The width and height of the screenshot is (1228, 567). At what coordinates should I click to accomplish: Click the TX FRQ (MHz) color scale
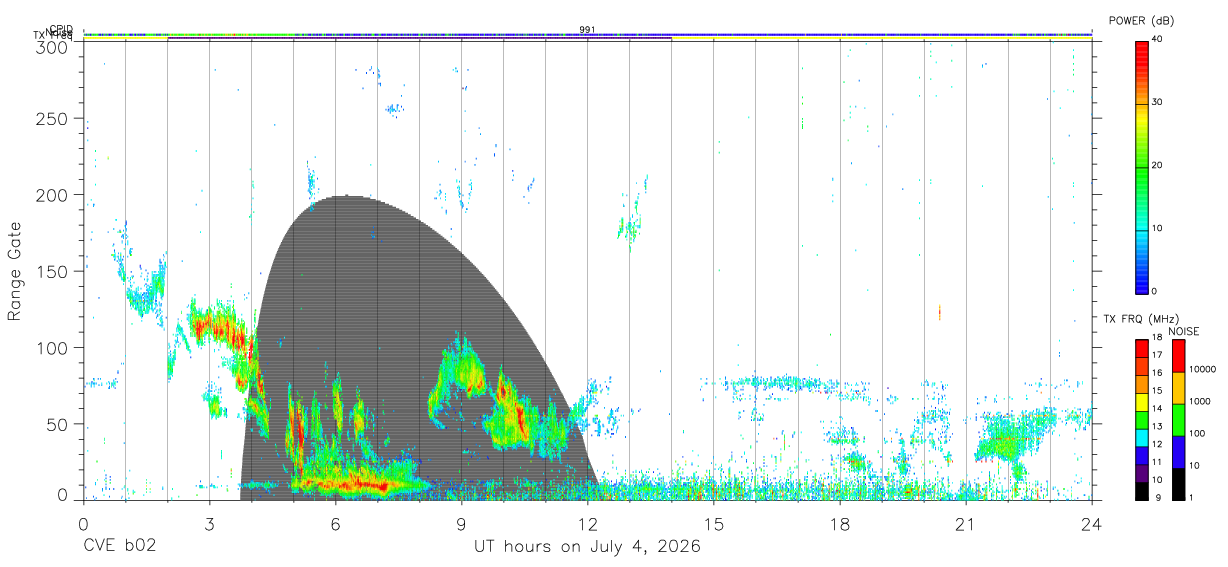pos(1141,419)
